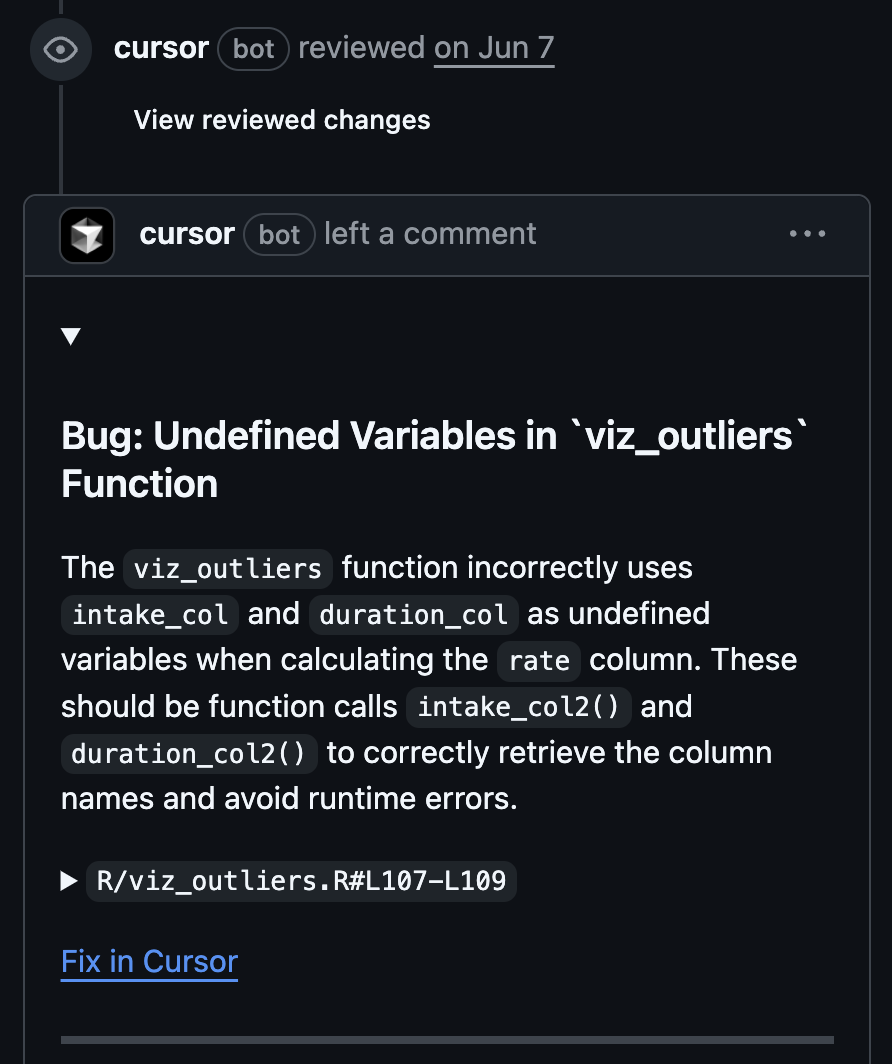The width and height of the screenshot is (892, 1064).
Task: Click the eye review icon in timeline
Action: coord(61,49)
